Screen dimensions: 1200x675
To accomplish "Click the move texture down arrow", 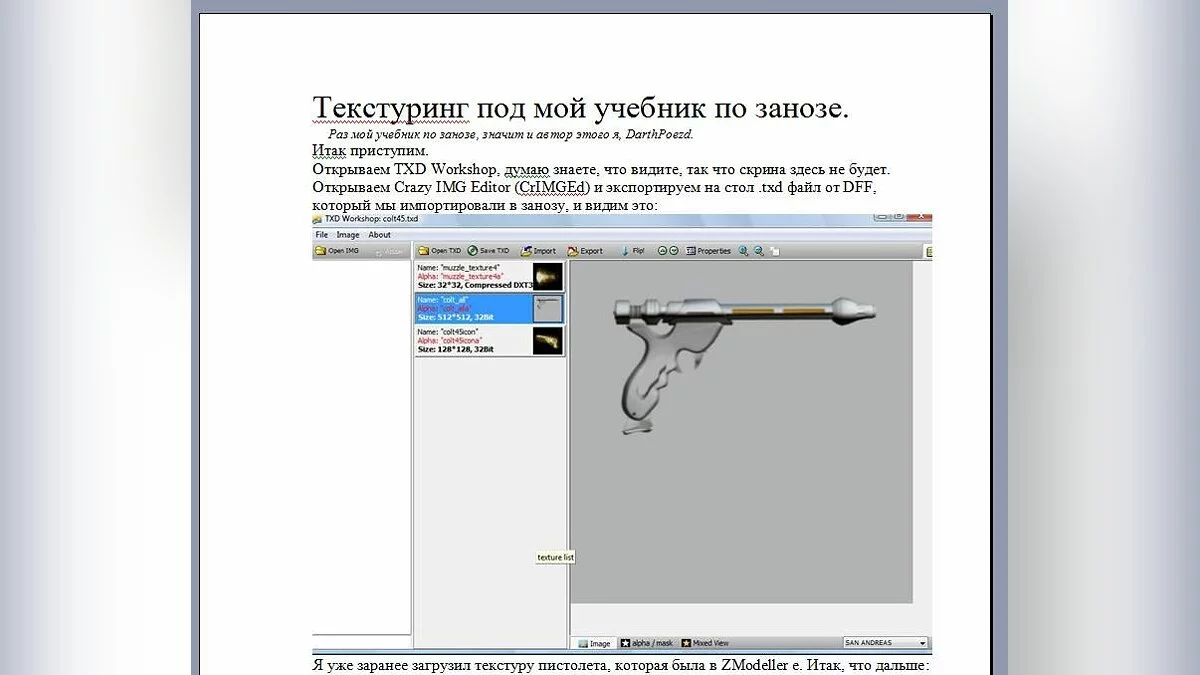I will point(674,251).
